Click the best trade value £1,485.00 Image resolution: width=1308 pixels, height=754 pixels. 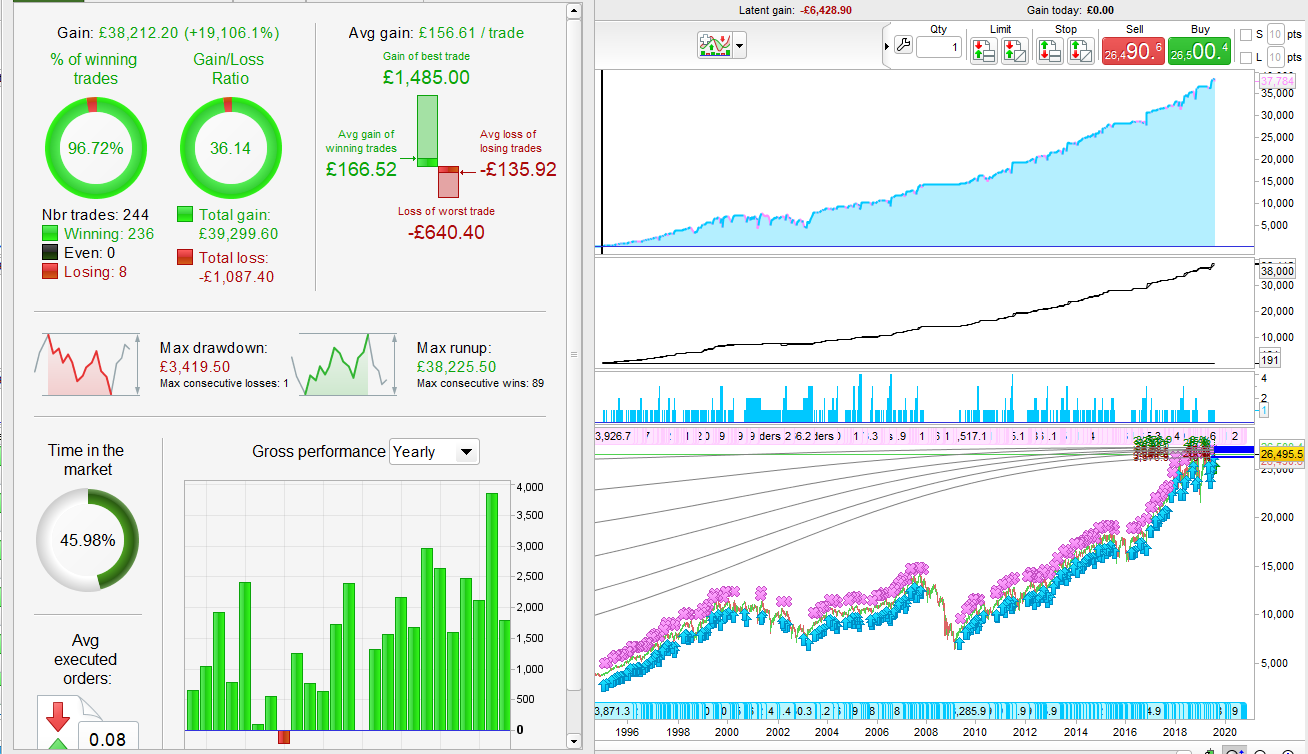(426, 78)
